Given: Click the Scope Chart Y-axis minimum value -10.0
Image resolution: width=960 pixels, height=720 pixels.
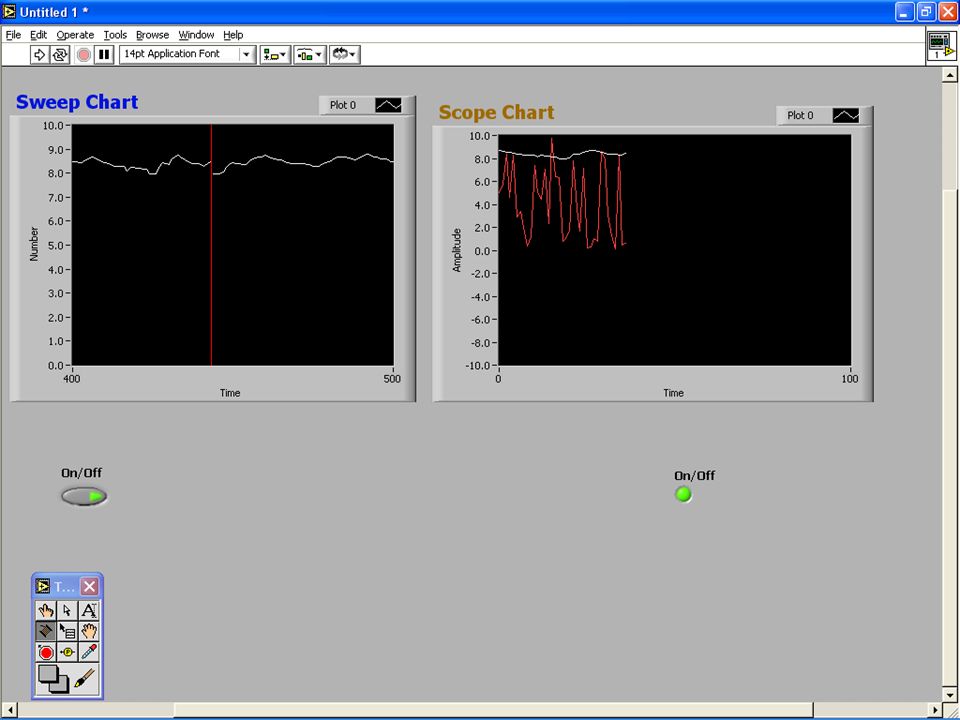Looking at the screenshot, I should tap(476, 366).
